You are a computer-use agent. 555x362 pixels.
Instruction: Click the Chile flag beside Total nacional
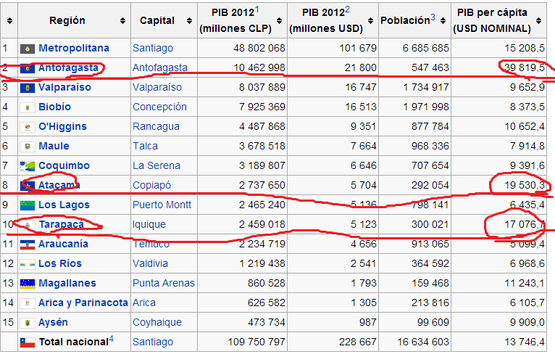tap(27, 342)
